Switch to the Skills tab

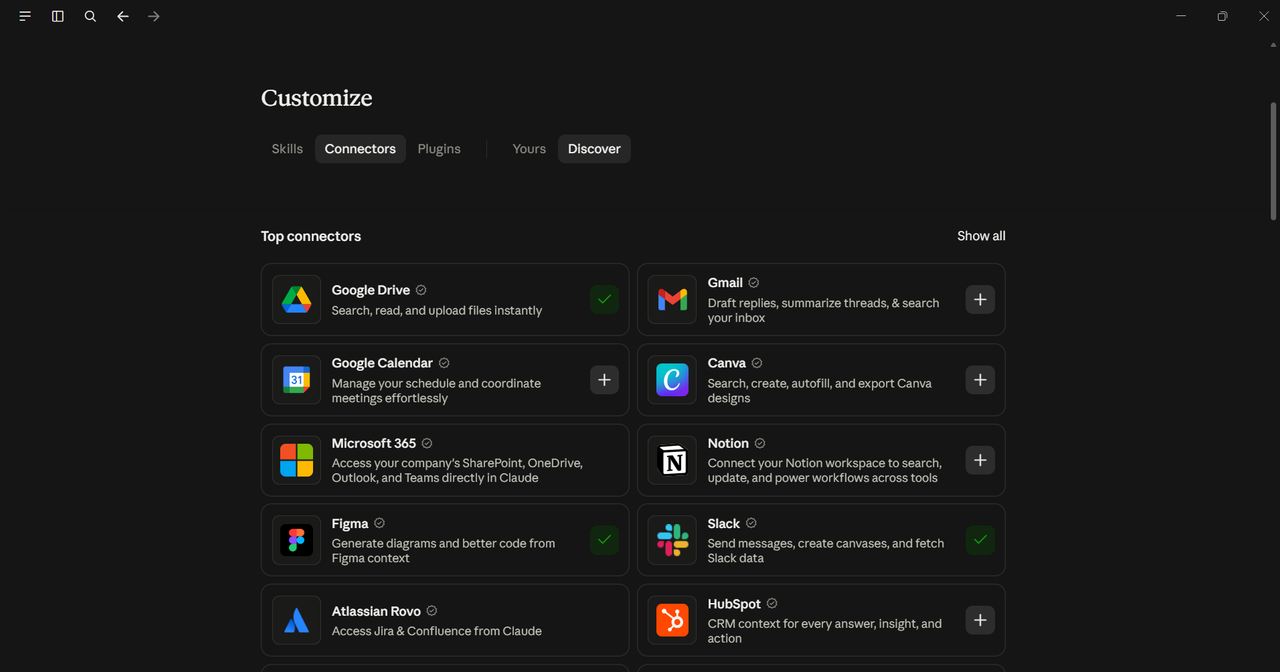click(x=287, y=149)
